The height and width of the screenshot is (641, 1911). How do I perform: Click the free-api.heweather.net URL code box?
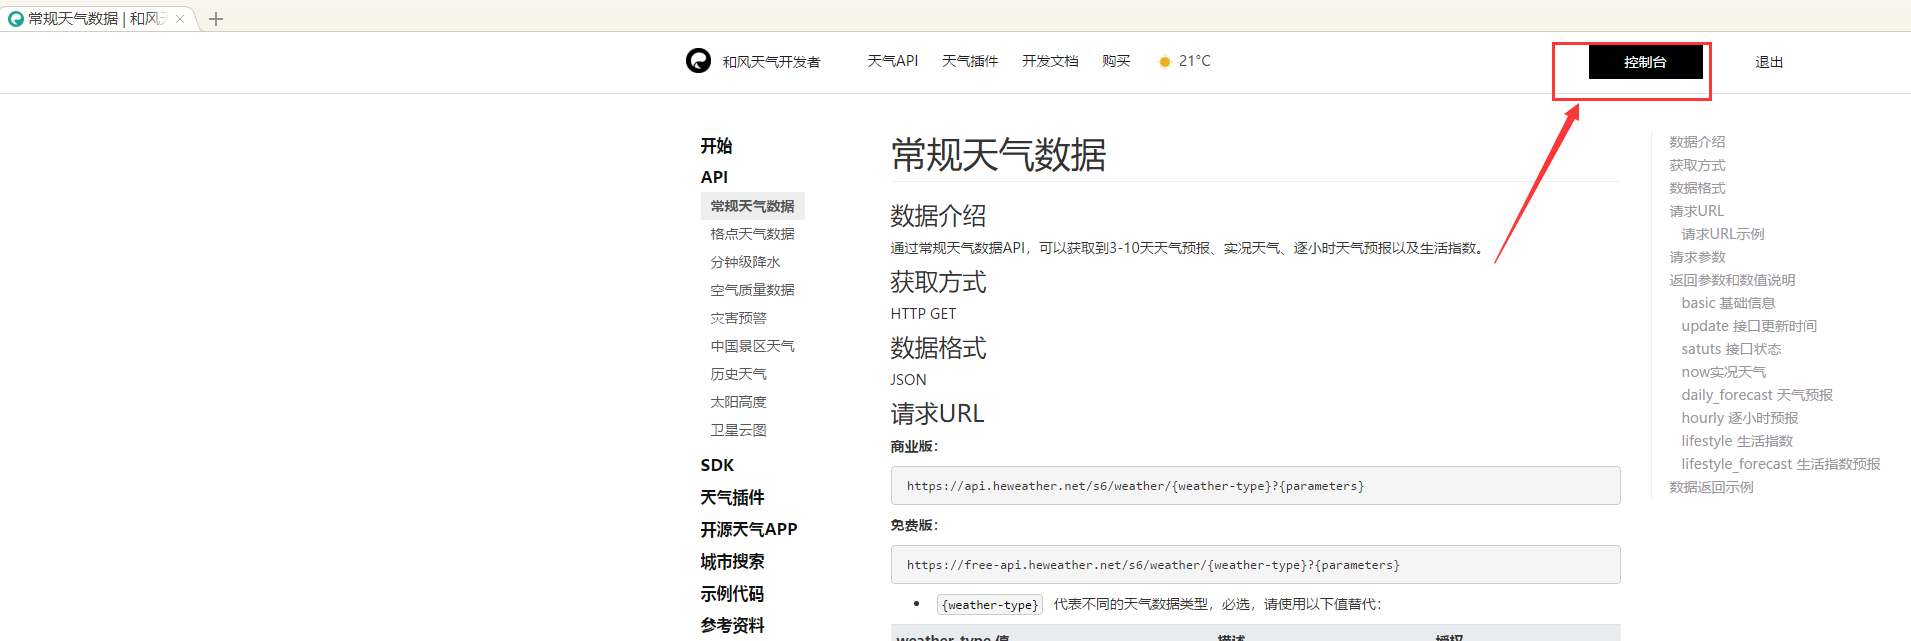tap(1255, 565)
